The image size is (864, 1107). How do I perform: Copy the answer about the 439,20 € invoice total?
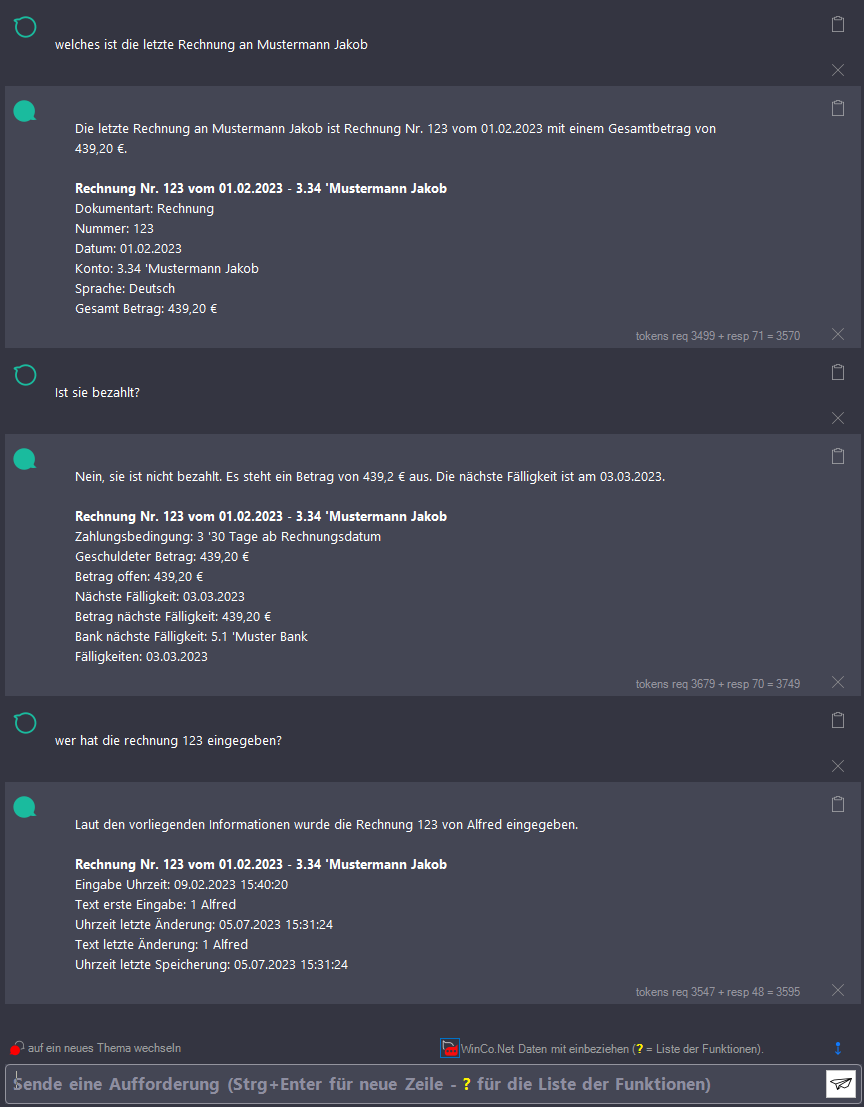tap(838, 108)
